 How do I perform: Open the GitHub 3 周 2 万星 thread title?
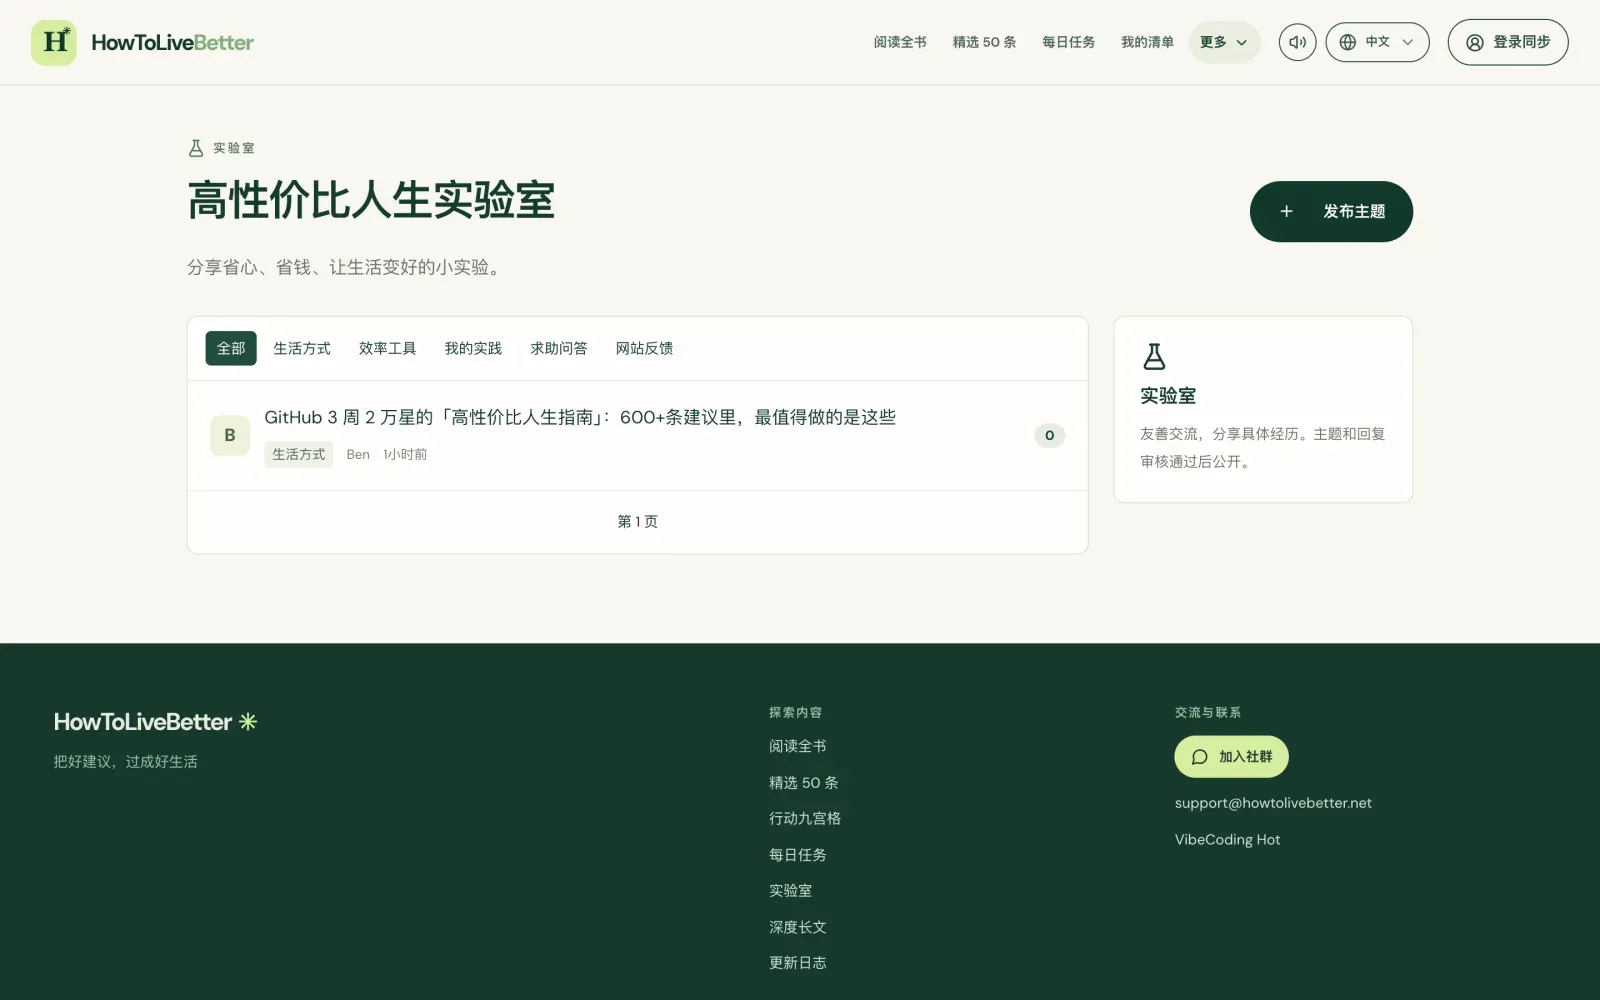tap(580, 417)
